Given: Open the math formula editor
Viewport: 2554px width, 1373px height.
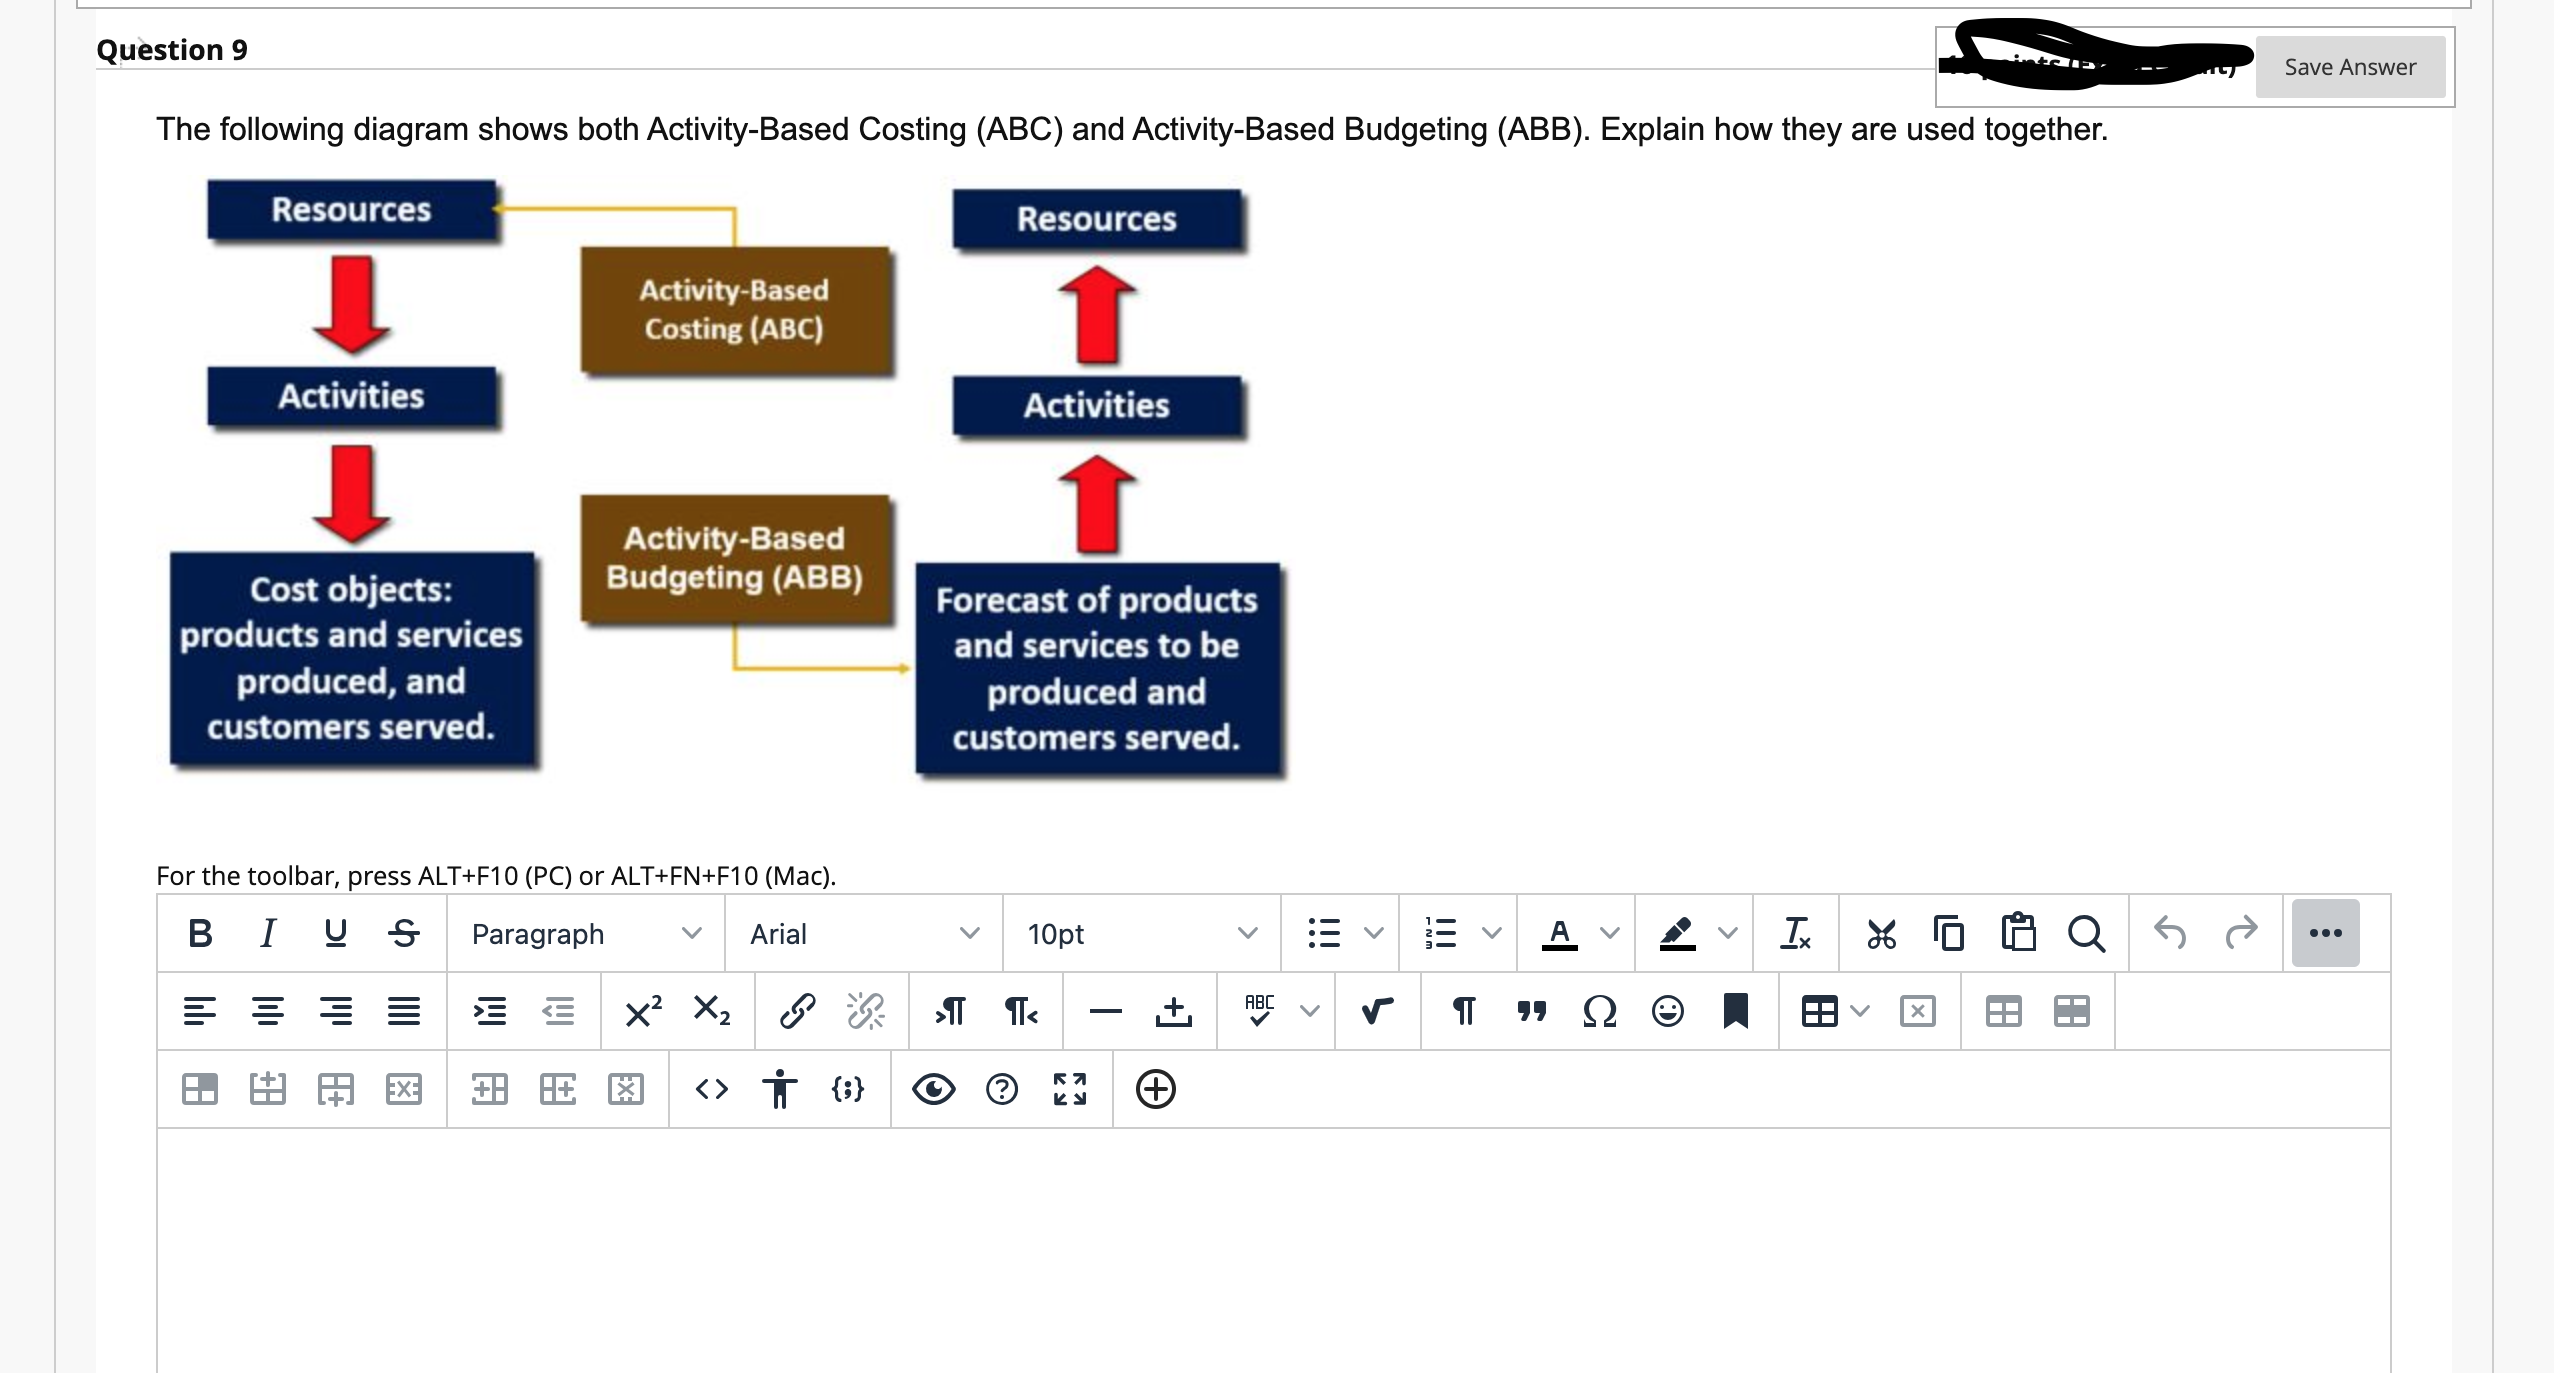Looking at the screenshot, I should tap(1377, 1011).
